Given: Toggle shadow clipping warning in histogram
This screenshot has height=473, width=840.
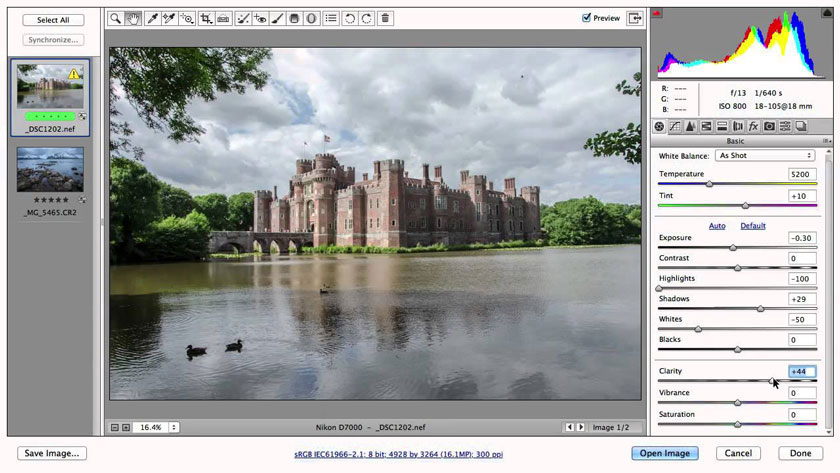Looking at the screenshot, I should point(657,13).
